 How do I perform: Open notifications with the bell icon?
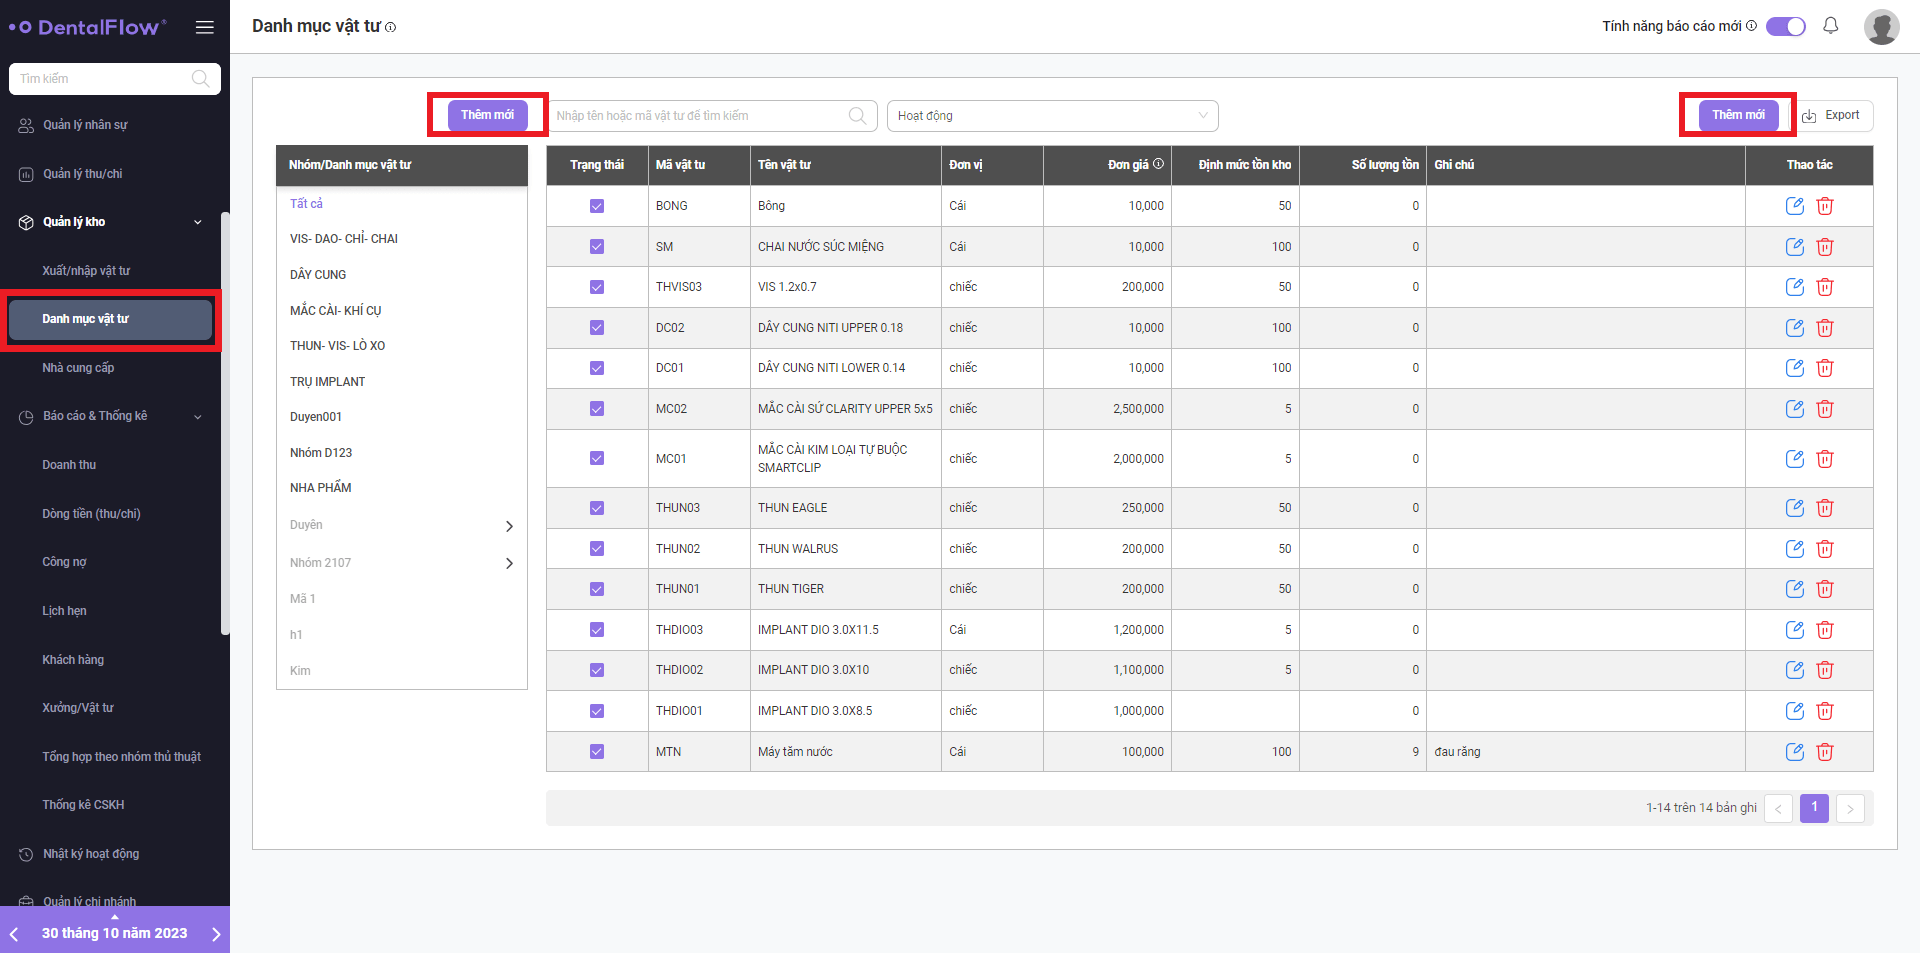(x=1830, y=26)
